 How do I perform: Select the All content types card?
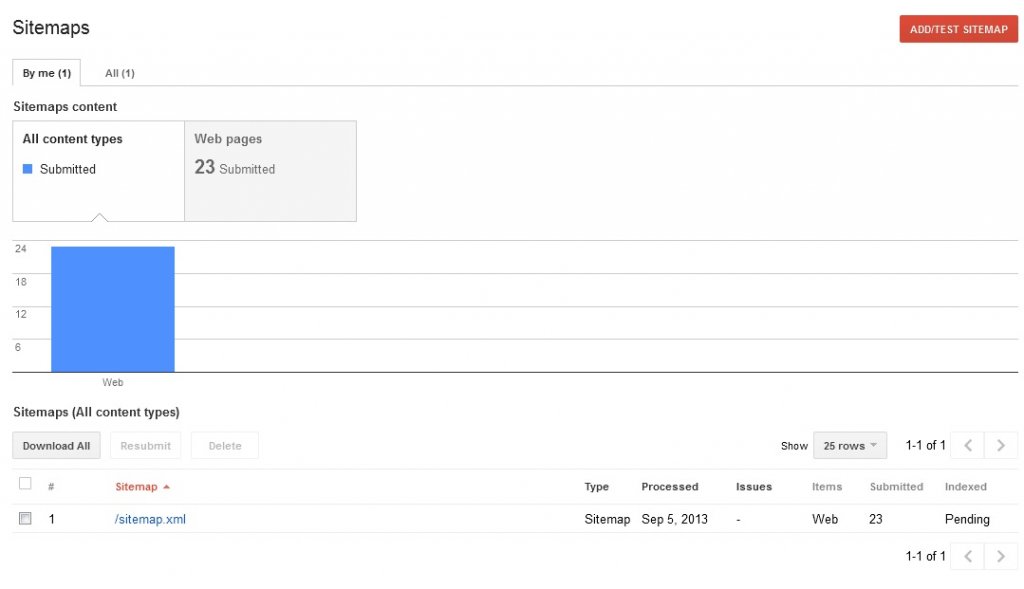(x=98, y=170)
